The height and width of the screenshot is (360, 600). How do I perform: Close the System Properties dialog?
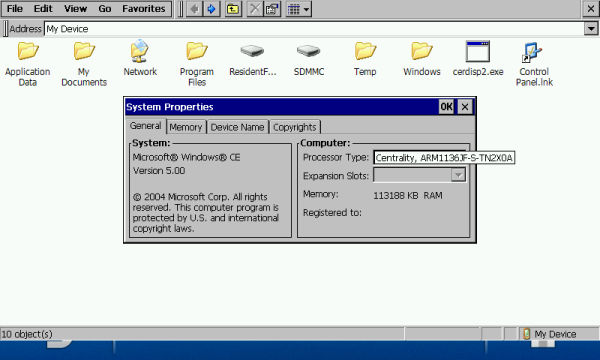(x=465, y=107)
